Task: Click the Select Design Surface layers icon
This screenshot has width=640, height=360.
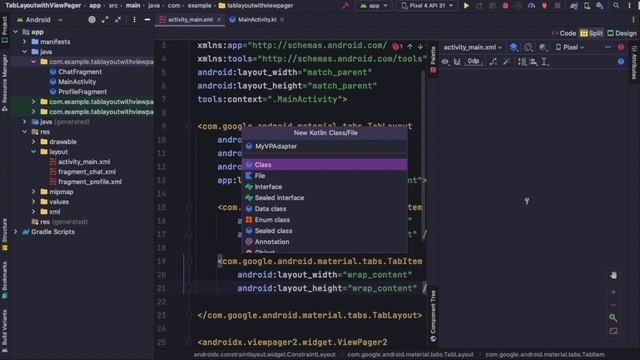Action: 513,47
